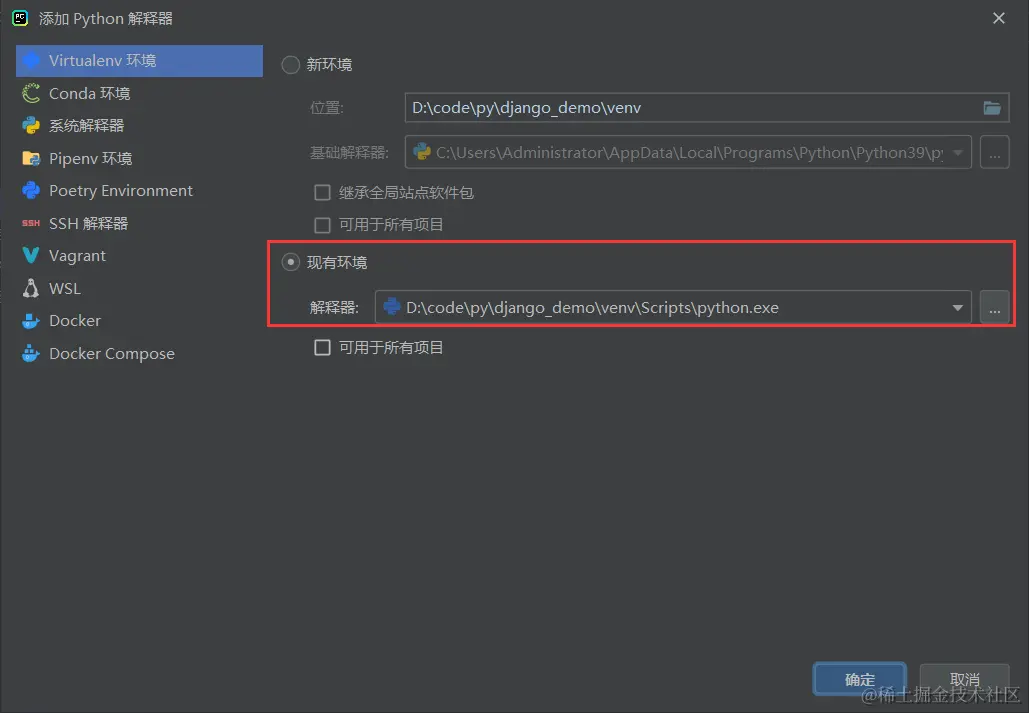Choose Pipenv 环境 entry
Image resolution: width=1029 pixels, height=713 pixels.
[x=139, y=158]
